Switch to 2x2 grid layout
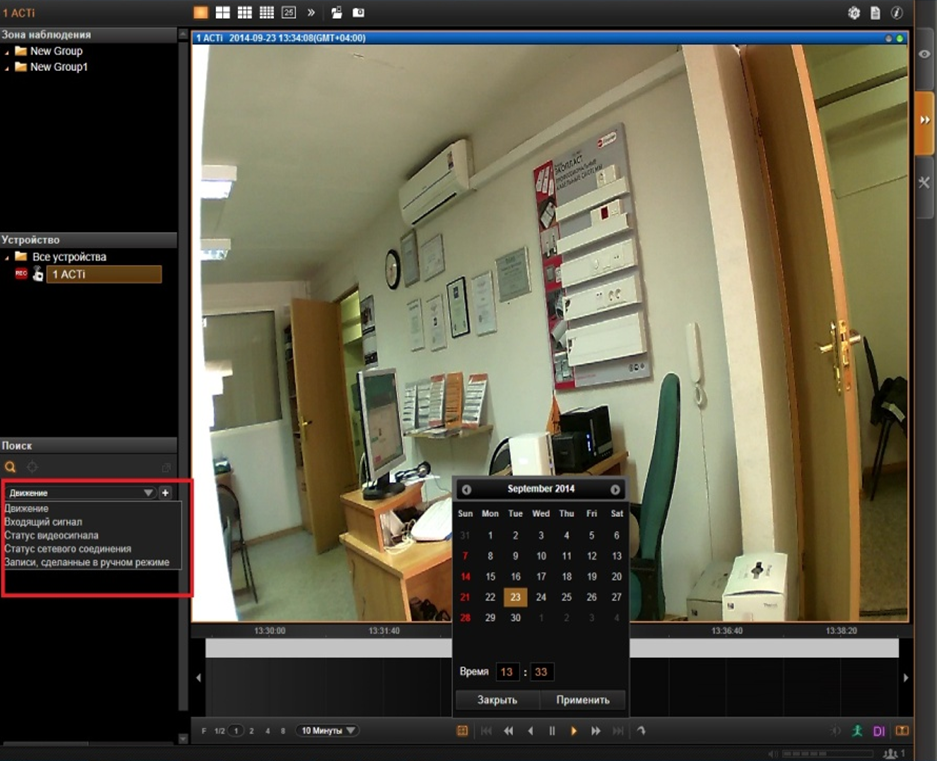Viewport: 945px width, 761px height. [223, 13]
